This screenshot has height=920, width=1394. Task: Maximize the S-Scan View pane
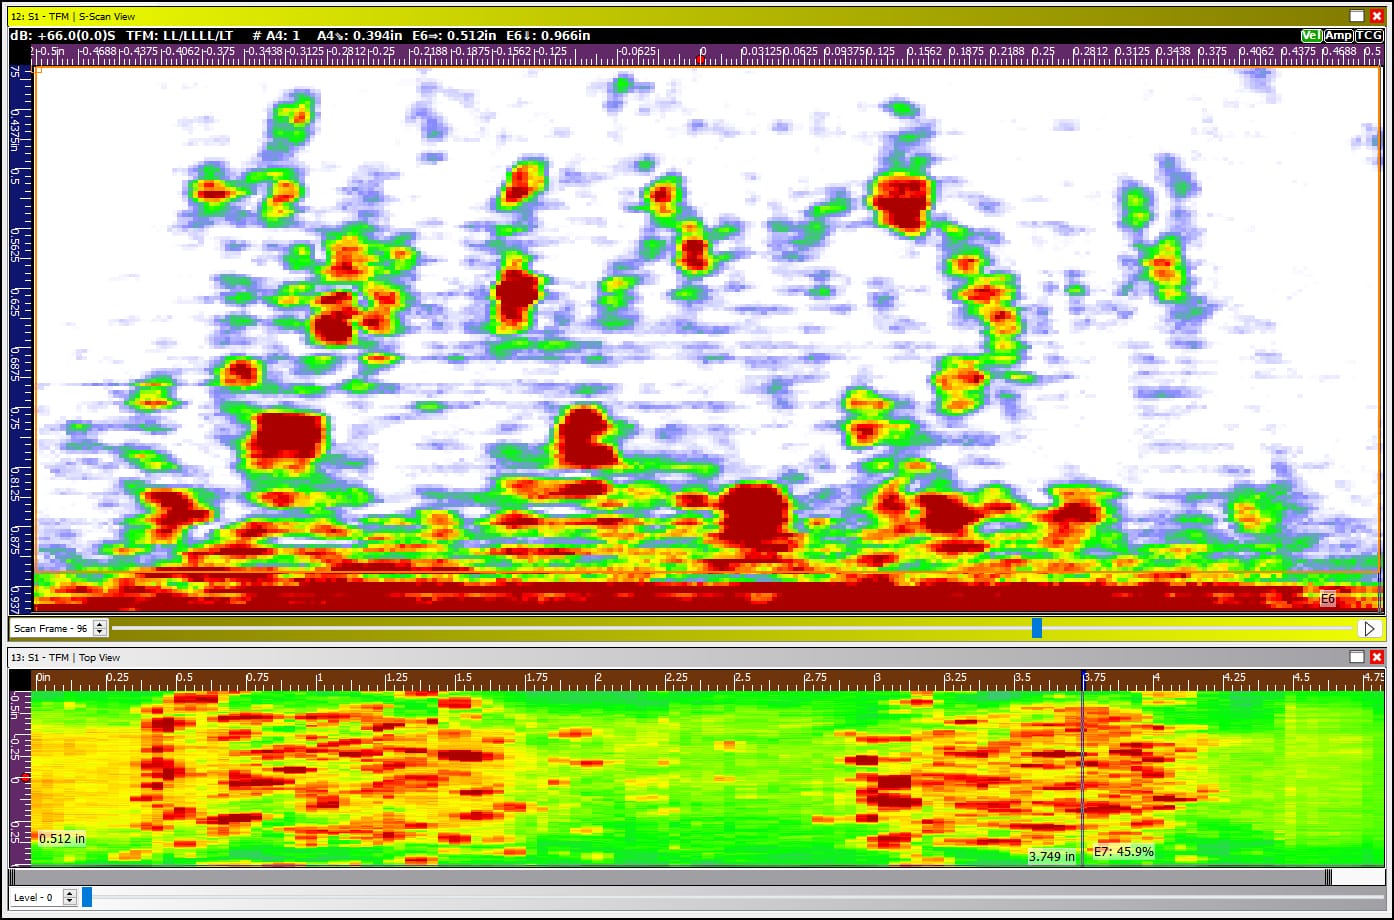click(1357, 16)
